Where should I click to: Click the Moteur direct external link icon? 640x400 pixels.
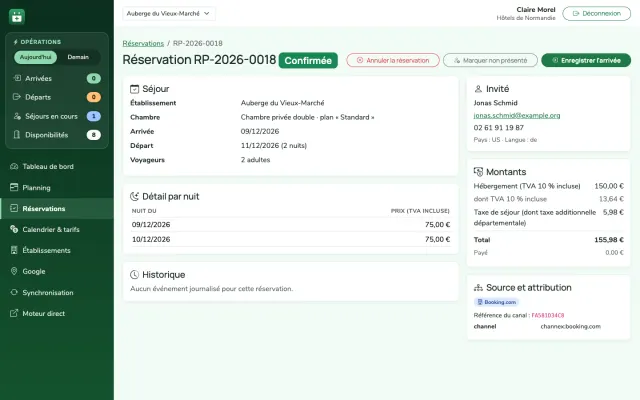pyautogui.click(x=14, y=313)
